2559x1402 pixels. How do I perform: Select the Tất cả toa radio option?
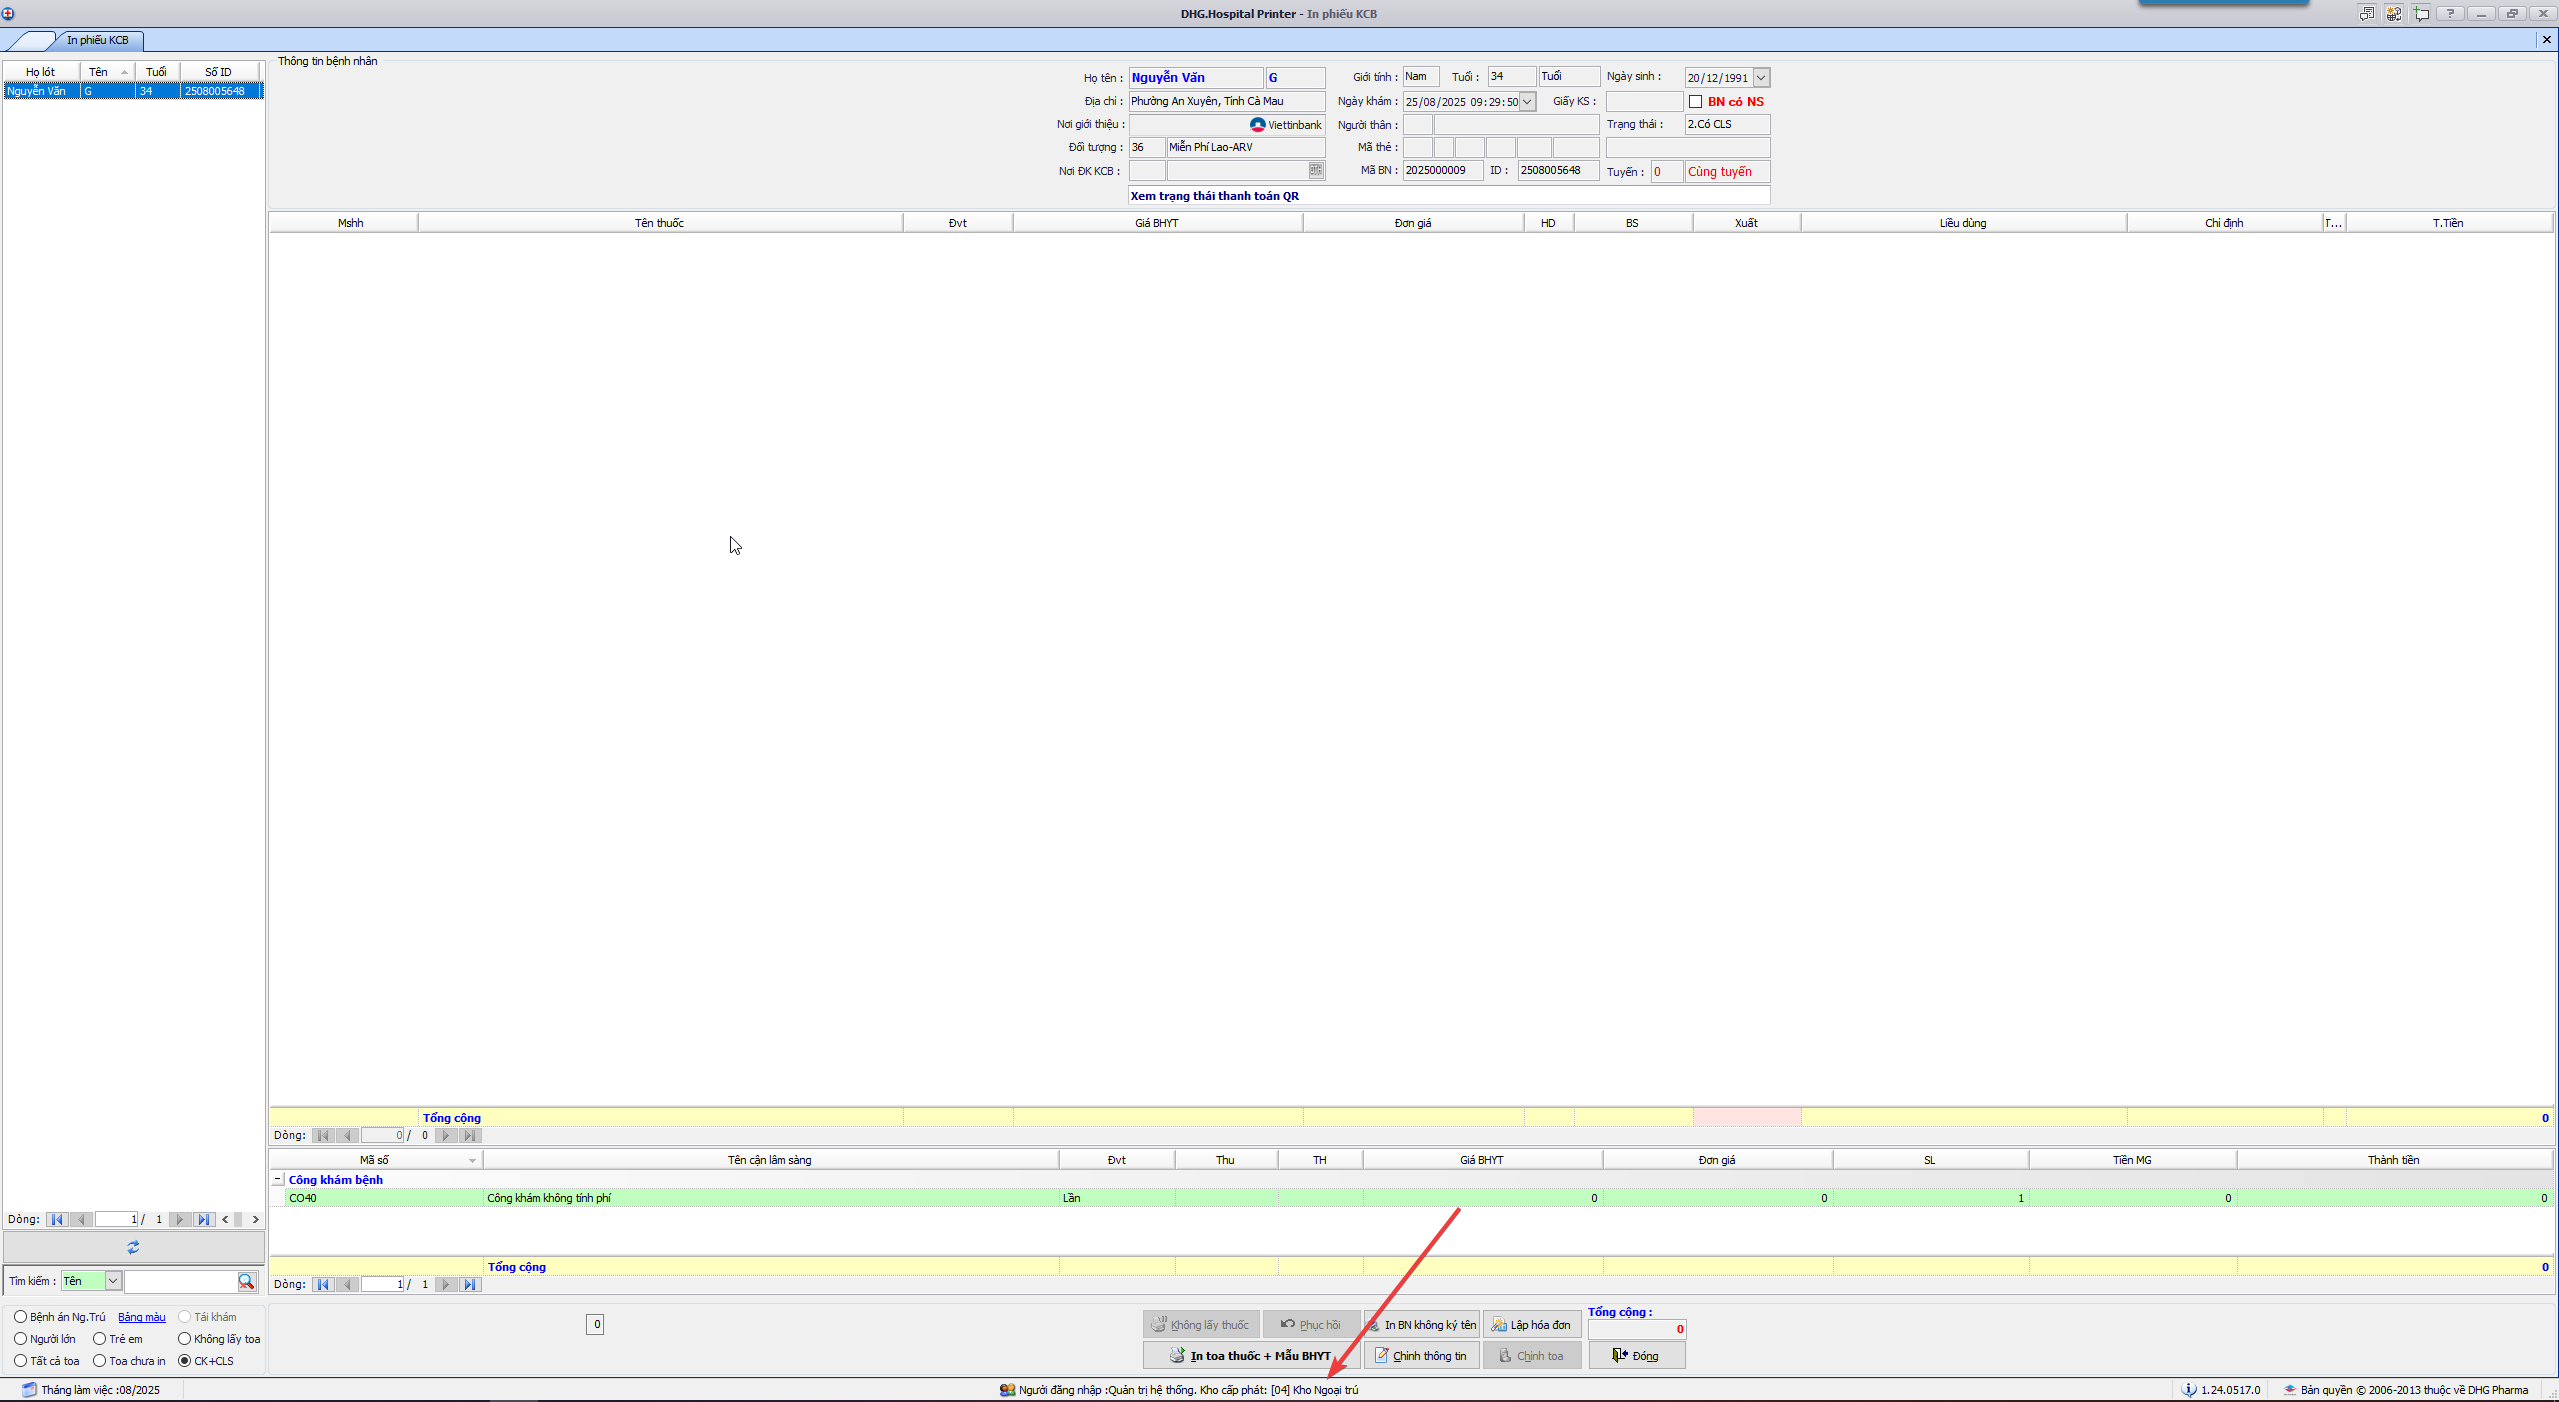(20, 1360)
